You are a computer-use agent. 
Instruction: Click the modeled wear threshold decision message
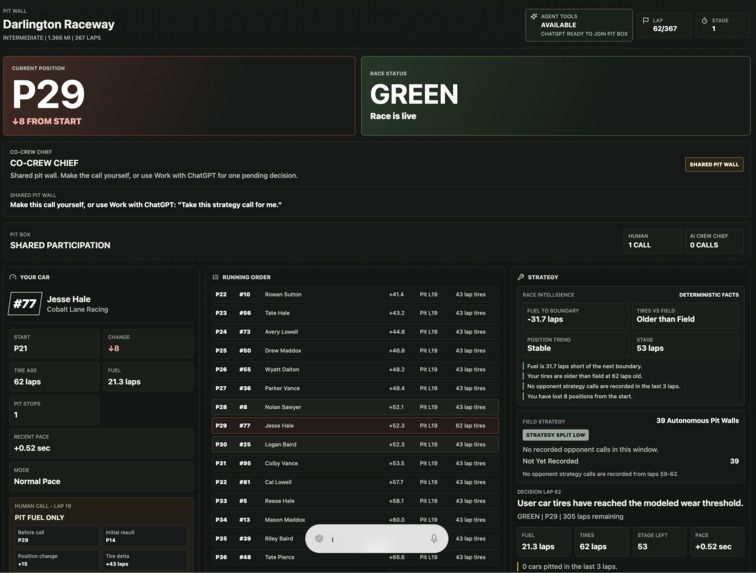coord(630,503)
